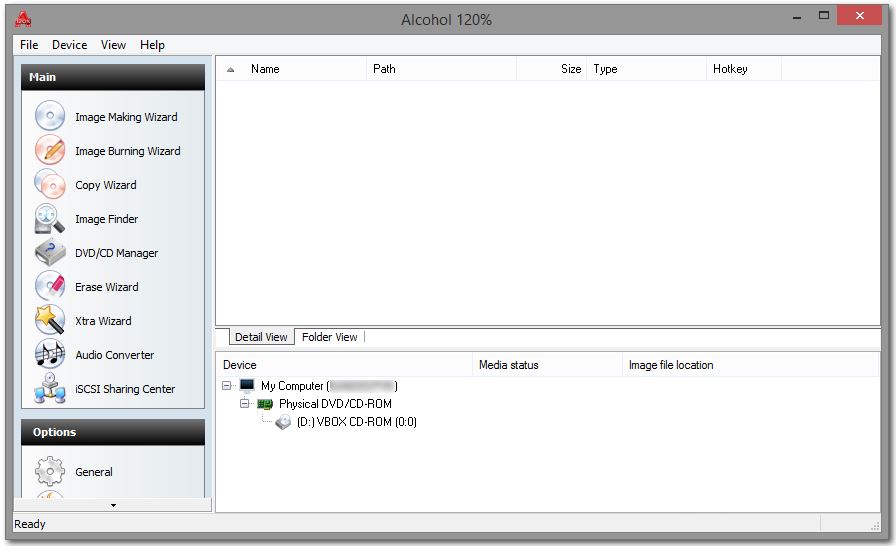The width and height of the screenshot is (896, 546).
Task: Open General options label
Action: tap(94, 472)
